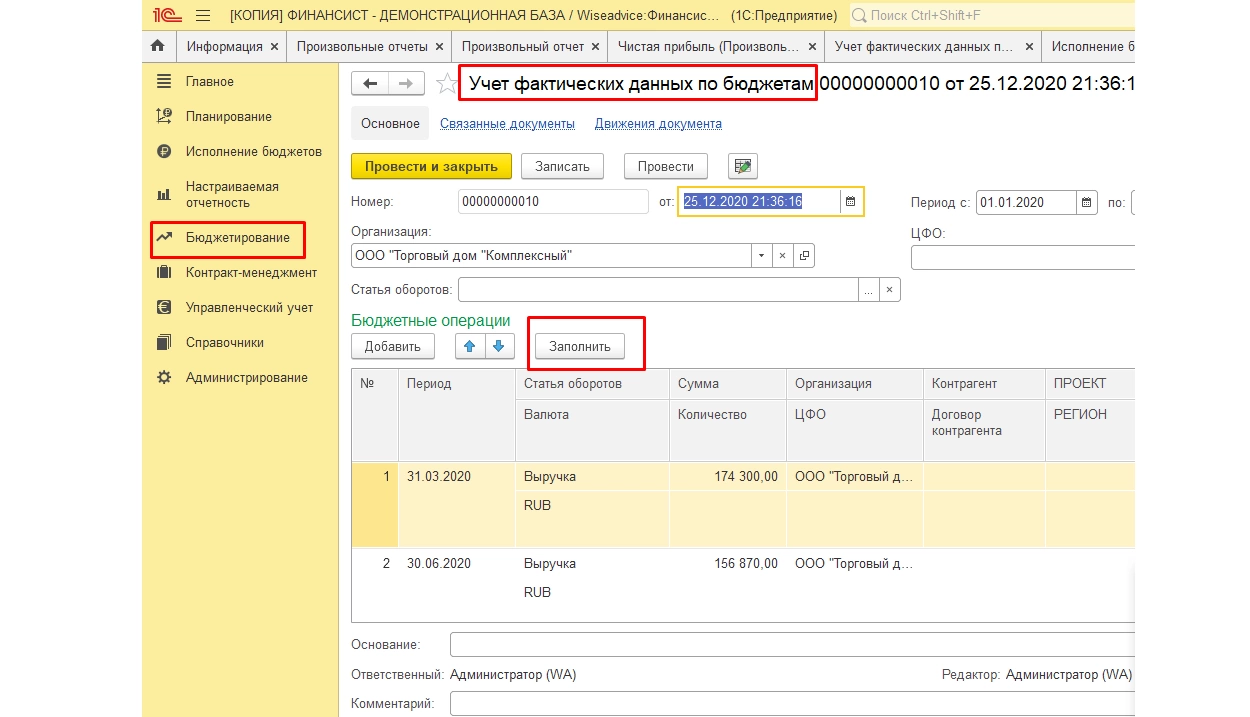The image size is (1250, 717).
Task: Move row down with blue arrow
Action: 500,346
